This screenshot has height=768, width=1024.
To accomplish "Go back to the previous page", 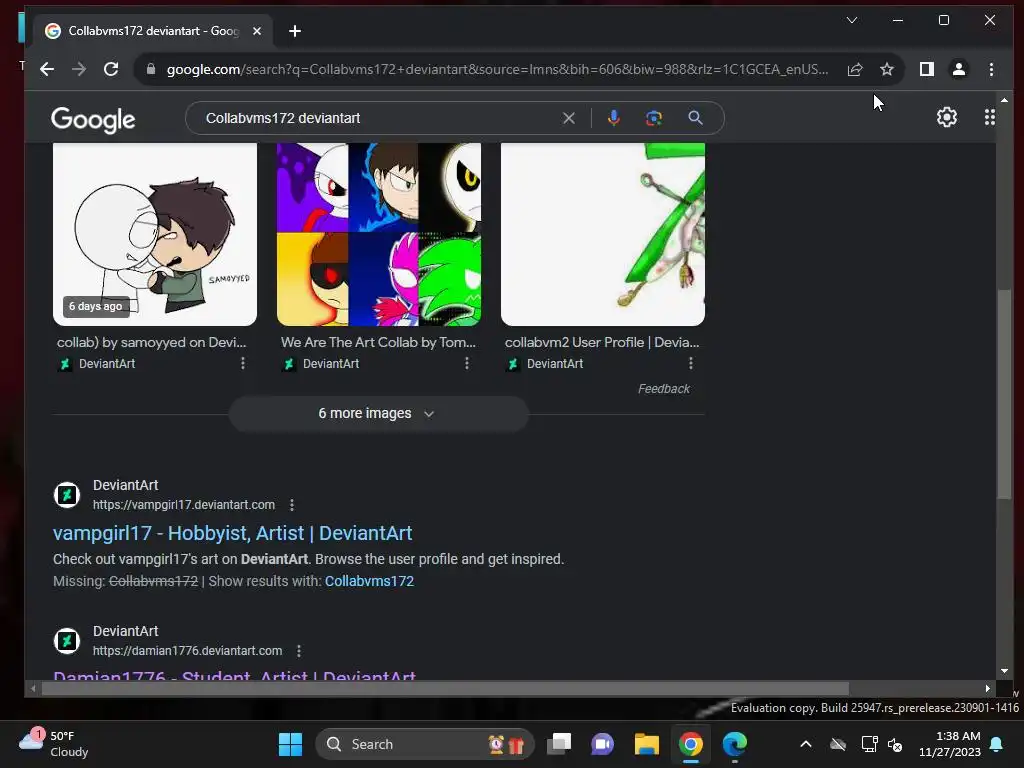I will [47, 69].
